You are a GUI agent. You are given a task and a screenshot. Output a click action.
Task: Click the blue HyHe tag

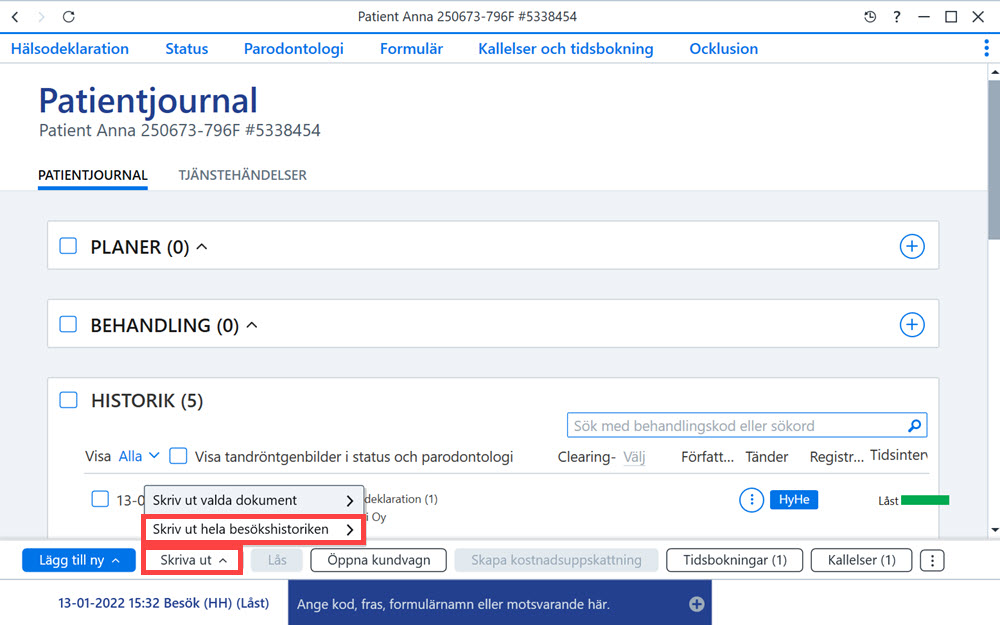click(794, 499)
